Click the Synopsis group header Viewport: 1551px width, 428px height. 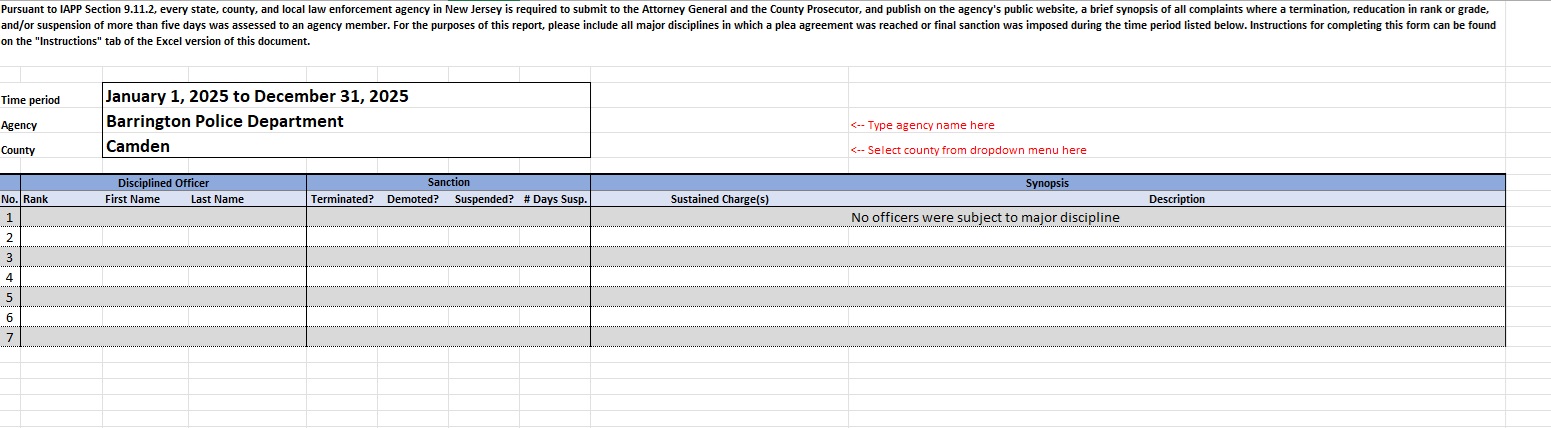[x=1047, y=184]
